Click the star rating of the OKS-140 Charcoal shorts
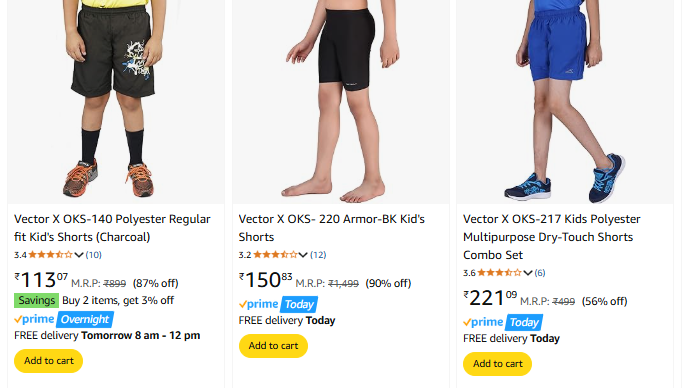The width and height of the screenshot is (682, 388). [x=50, y=255]
